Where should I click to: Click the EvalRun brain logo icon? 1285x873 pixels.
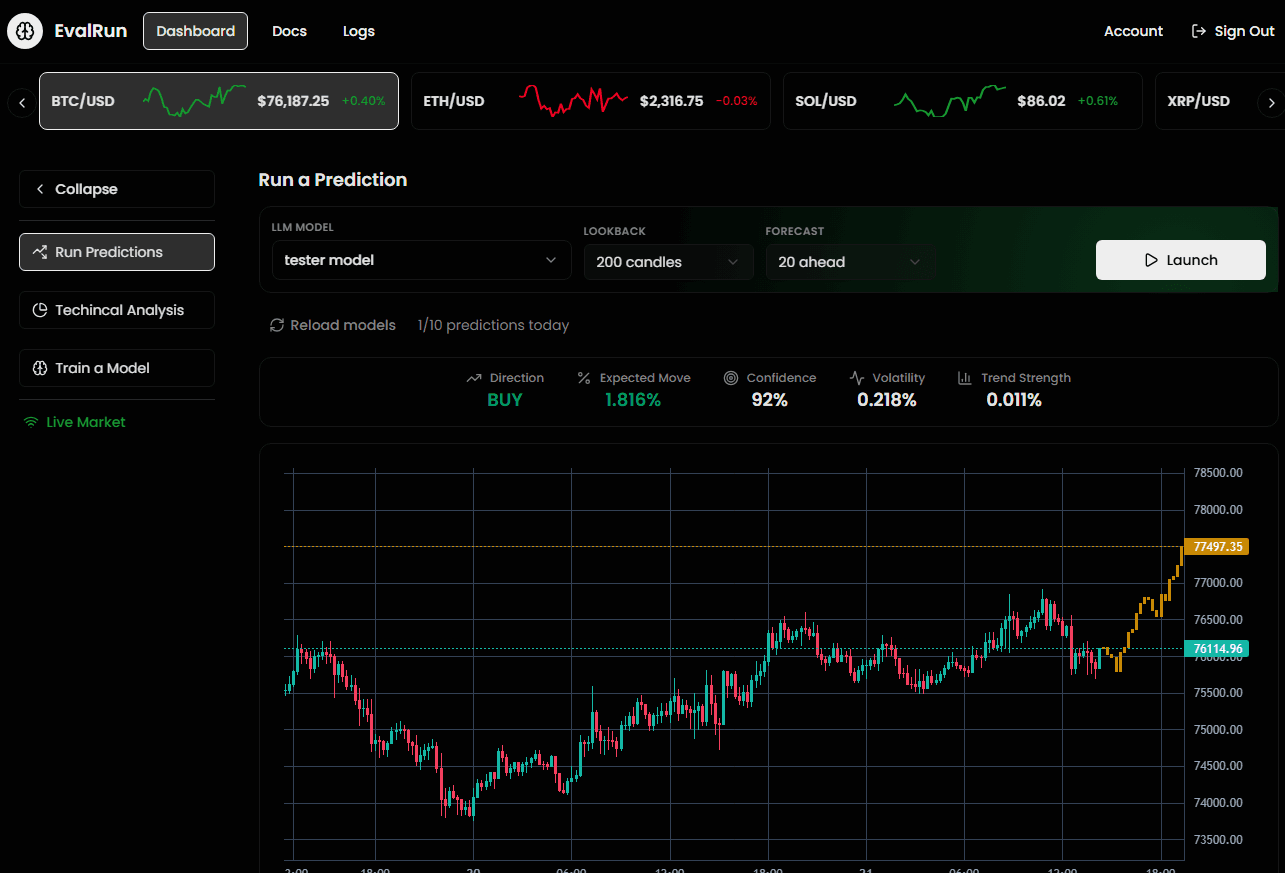click(25, 31)
